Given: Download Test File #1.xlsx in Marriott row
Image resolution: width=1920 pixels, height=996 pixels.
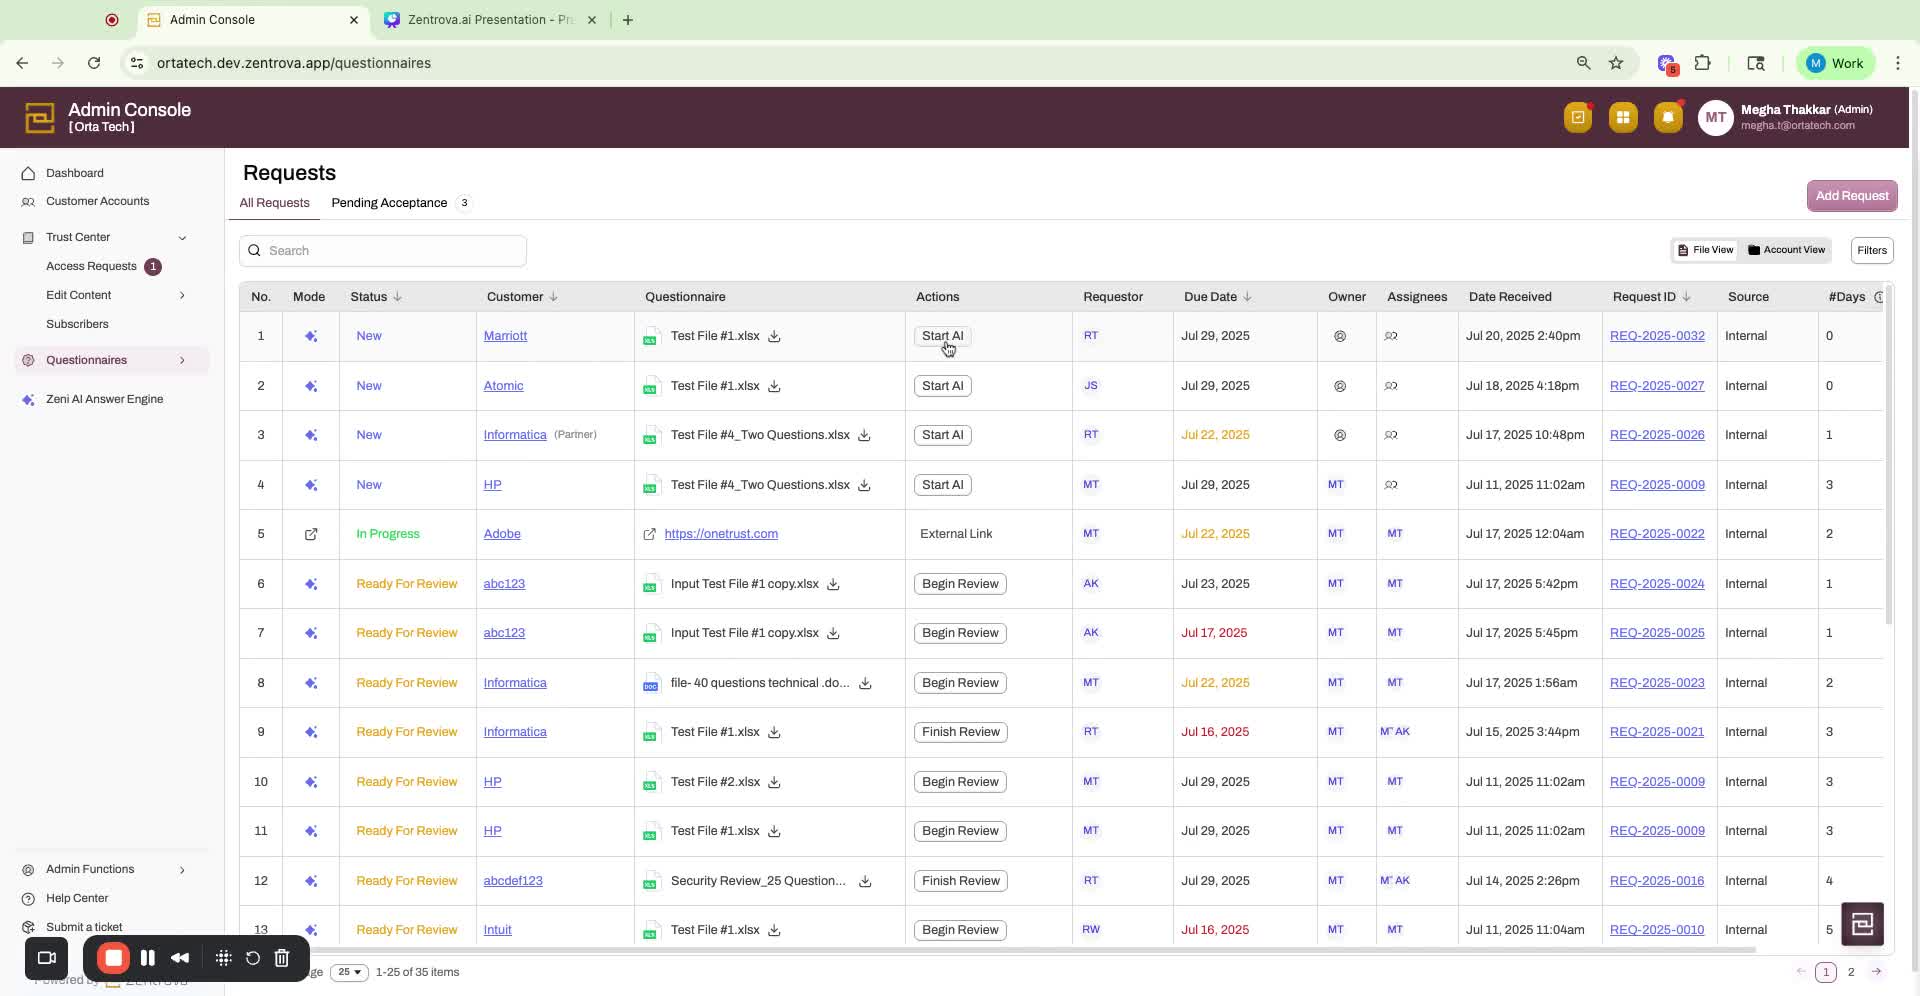Looking at the screenshot, I should pyautogui.click(x=774, y=336).
